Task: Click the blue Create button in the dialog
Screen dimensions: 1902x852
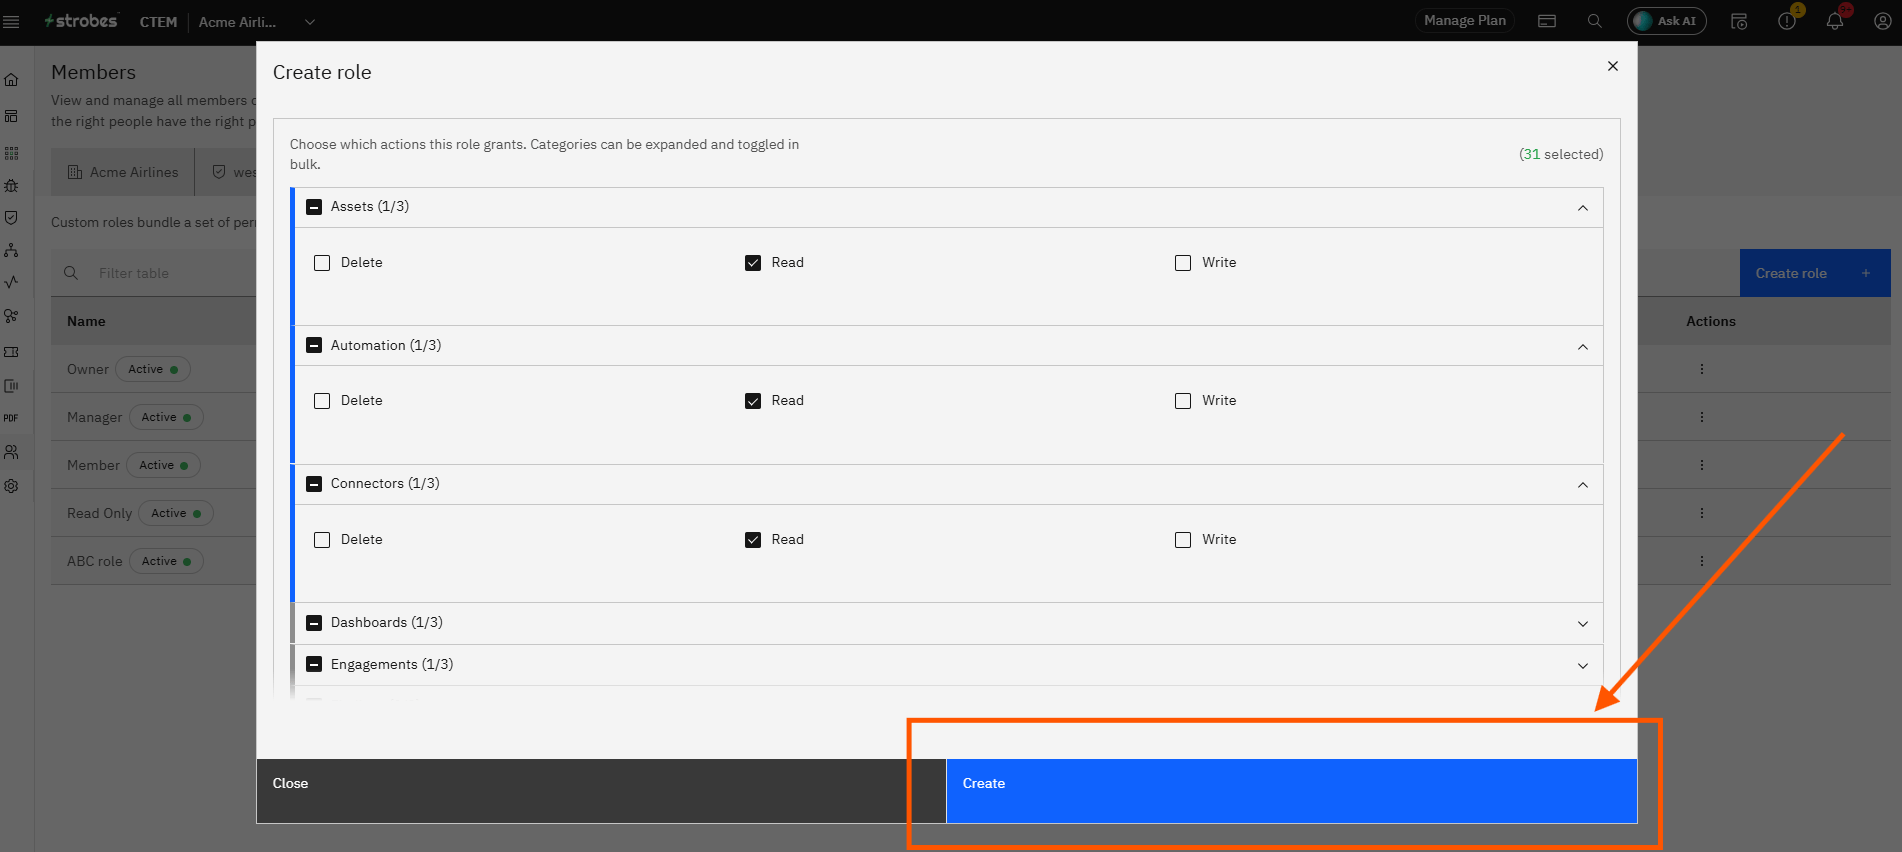Action: click(x=1291, y=791)
